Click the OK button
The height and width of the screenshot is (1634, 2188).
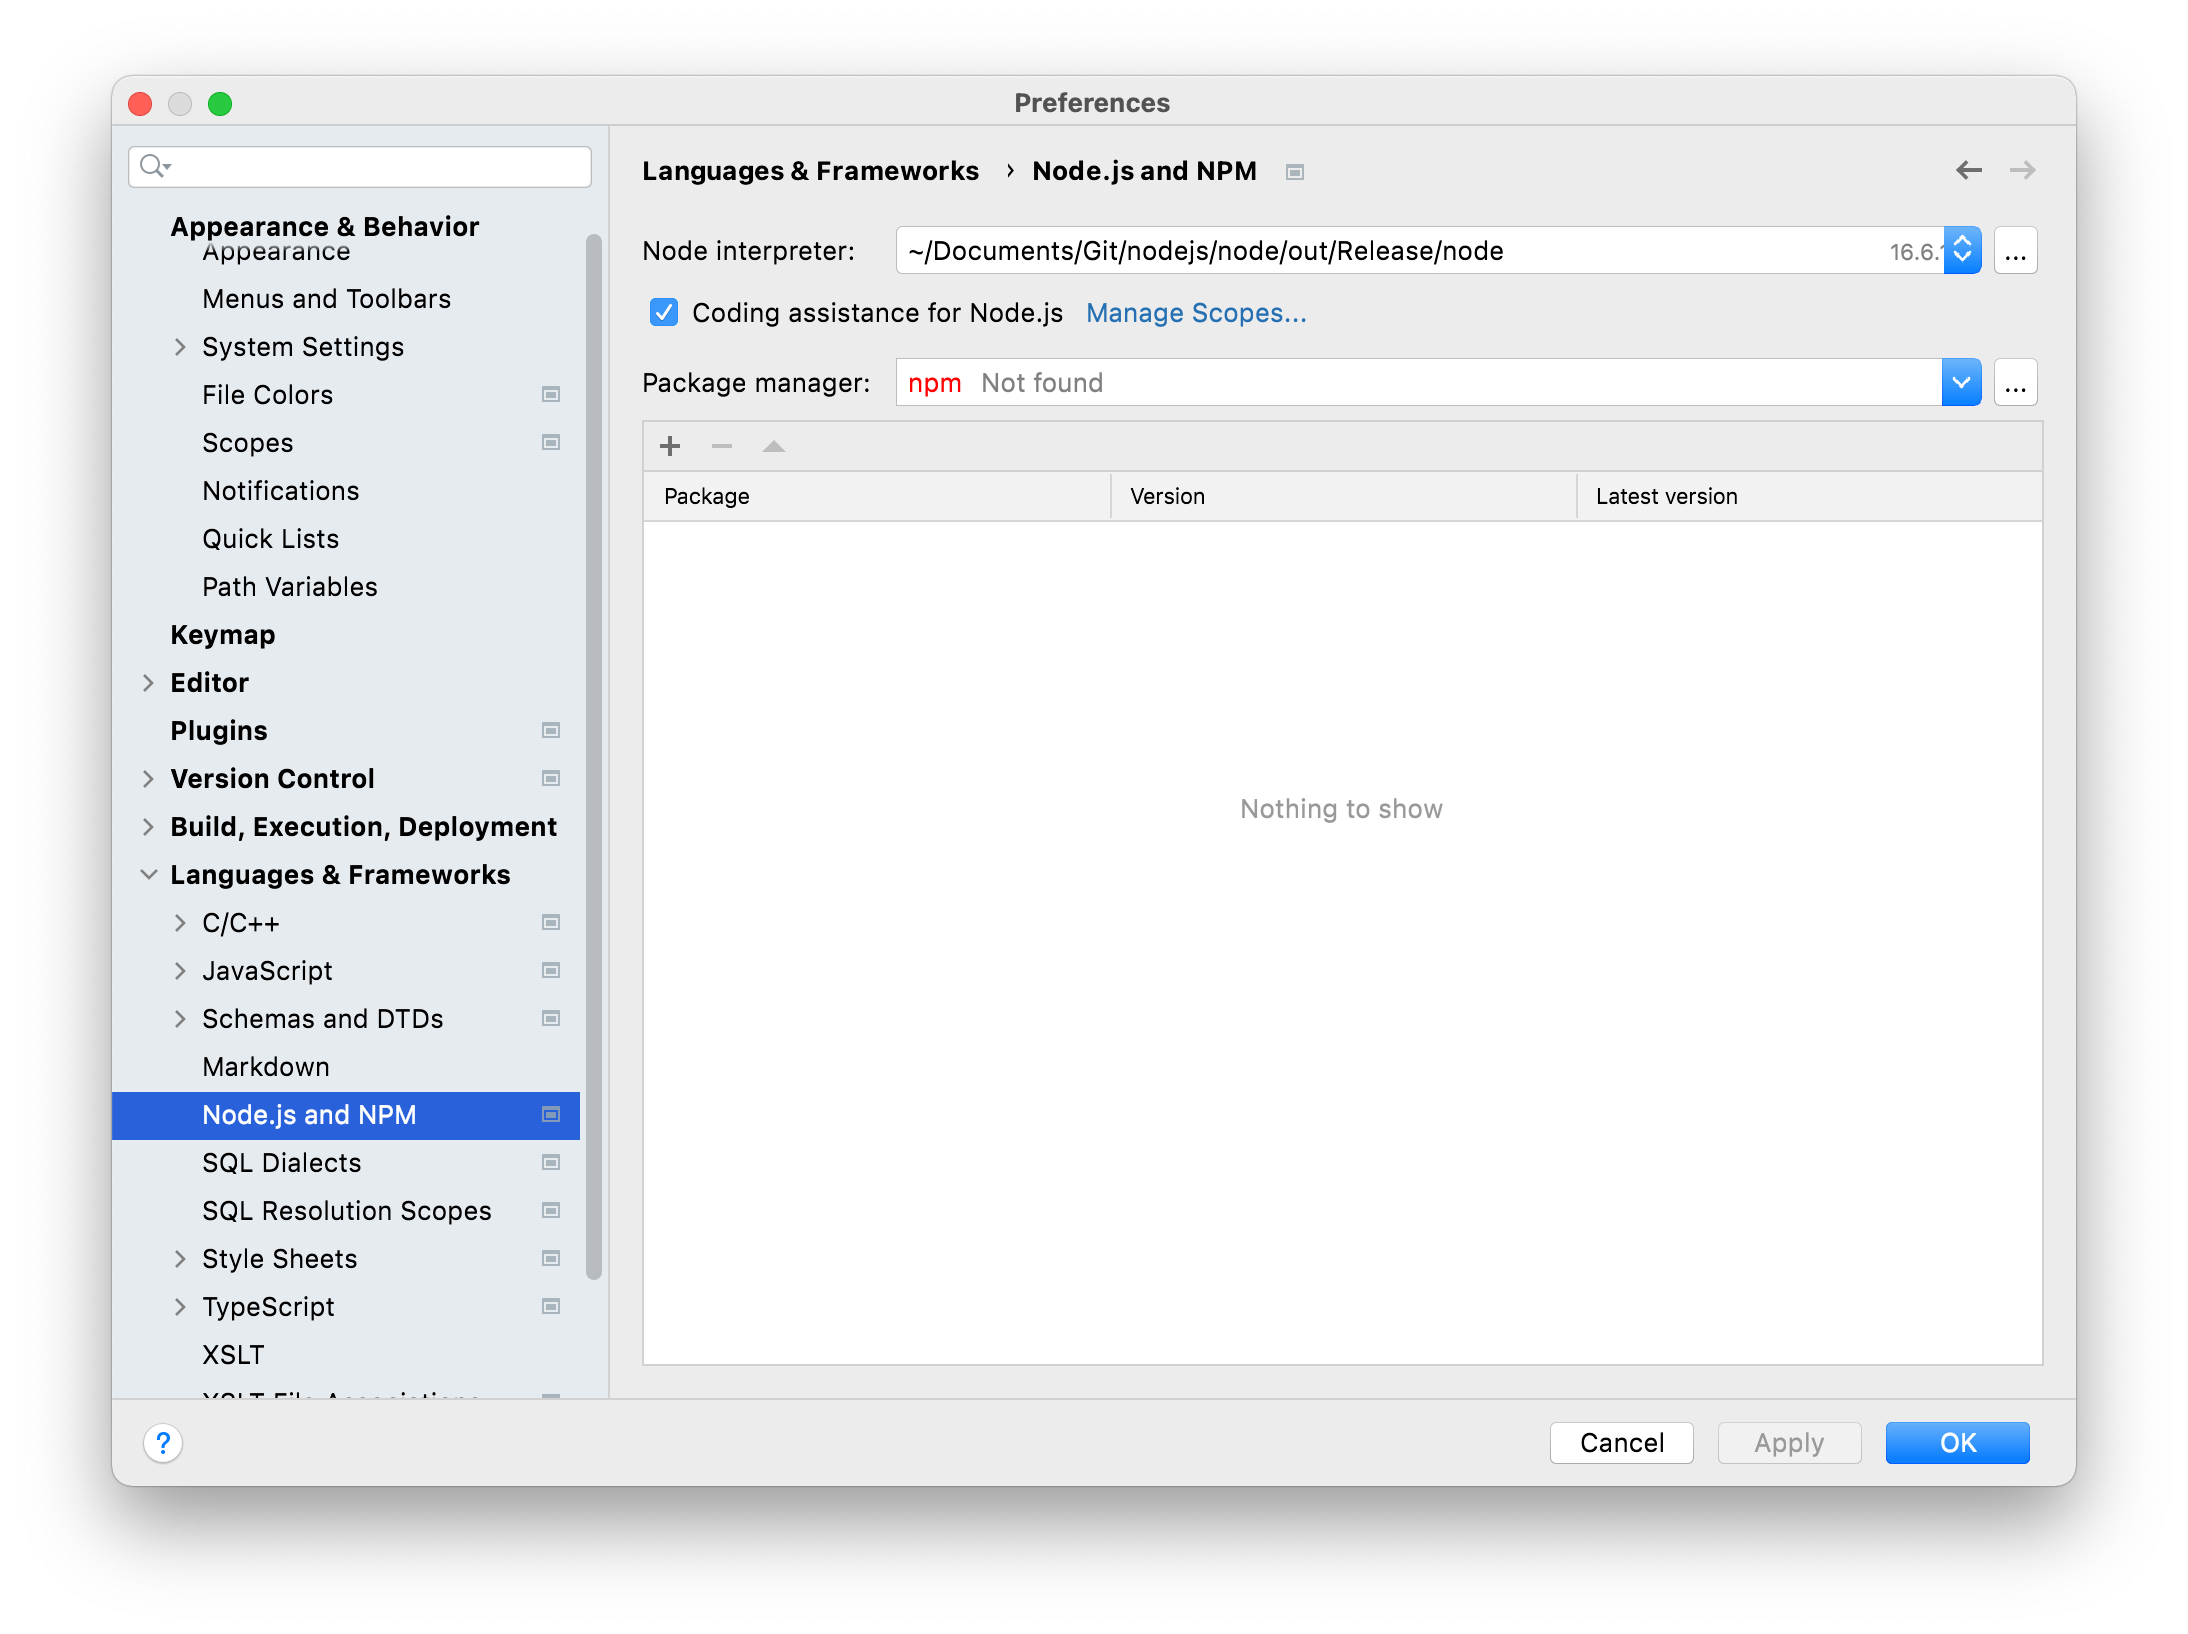(1956, 1443)
